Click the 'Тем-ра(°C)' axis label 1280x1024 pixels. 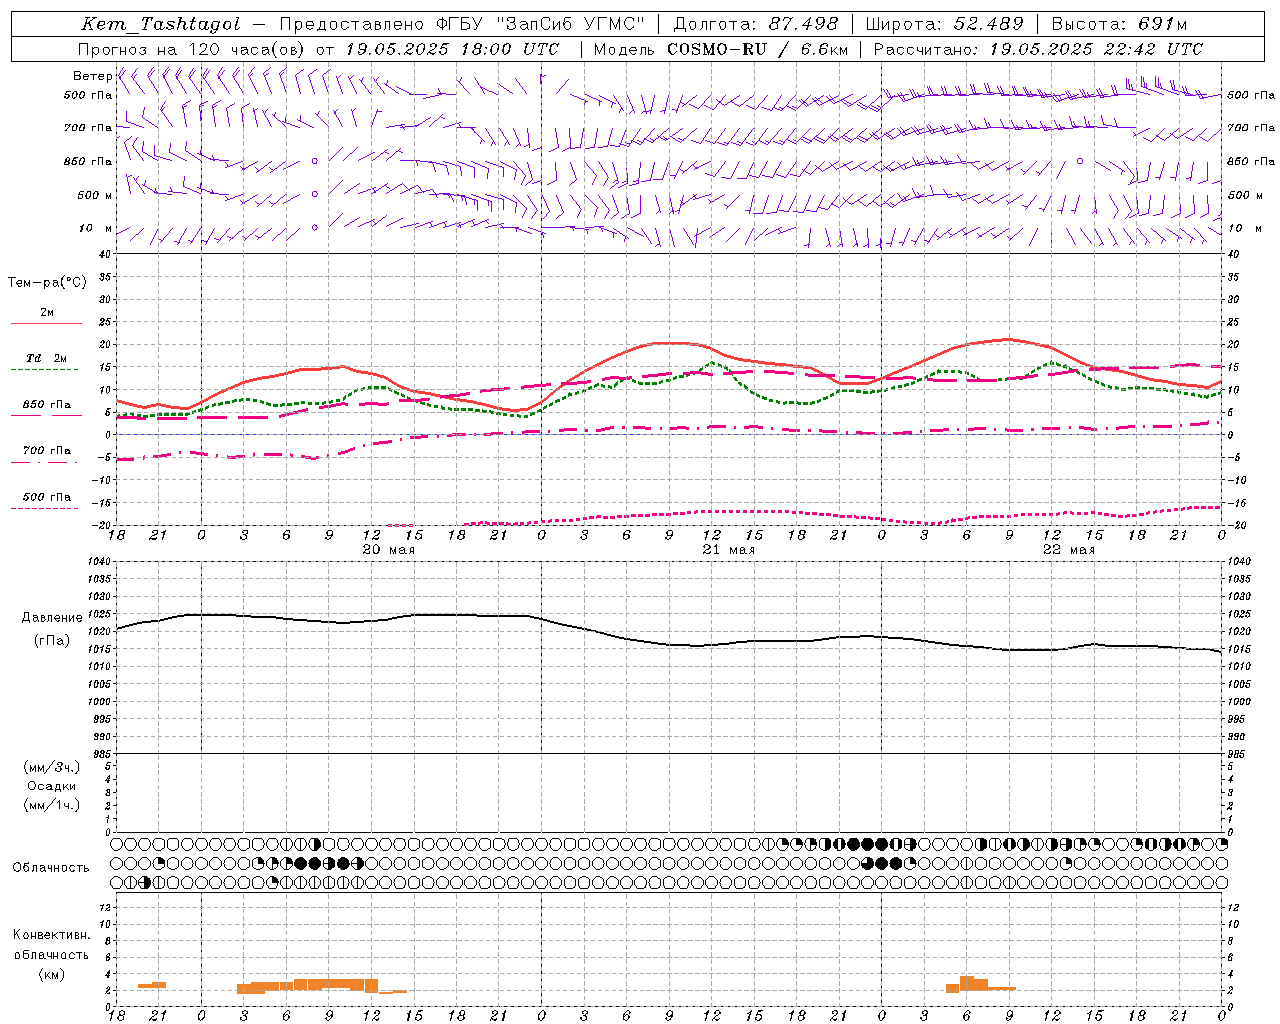pos(47,282)
